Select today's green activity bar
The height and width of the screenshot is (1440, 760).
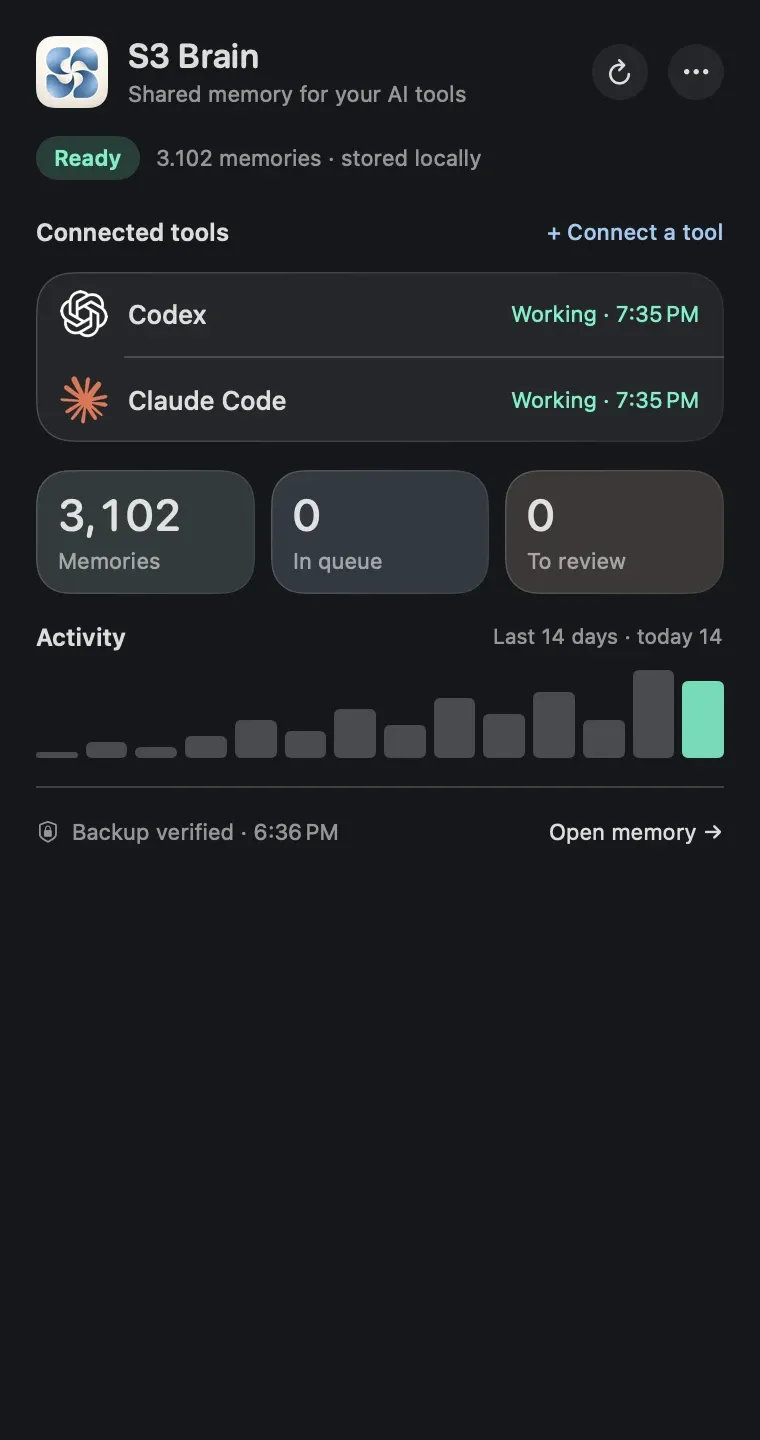(x=703, y=719)
